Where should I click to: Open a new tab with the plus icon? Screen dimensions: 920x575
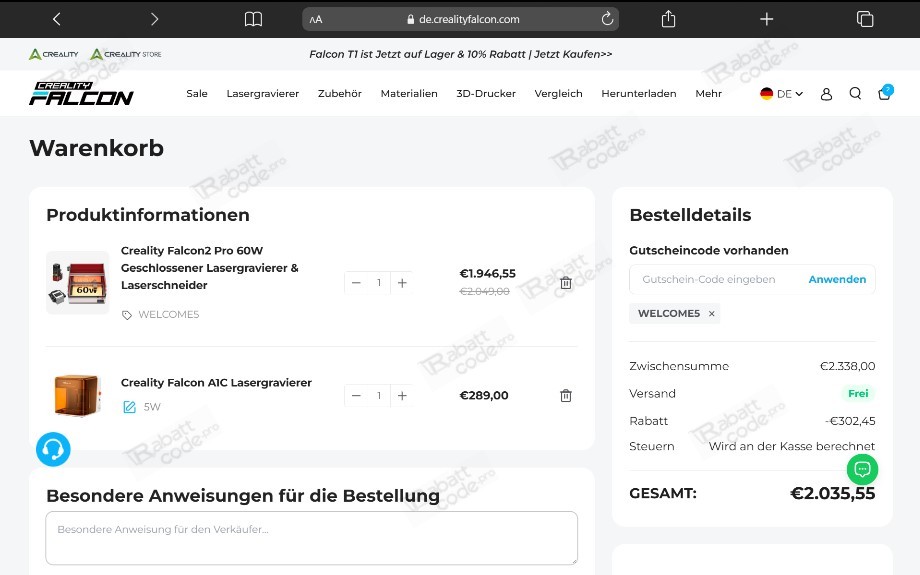coord(766,19)
